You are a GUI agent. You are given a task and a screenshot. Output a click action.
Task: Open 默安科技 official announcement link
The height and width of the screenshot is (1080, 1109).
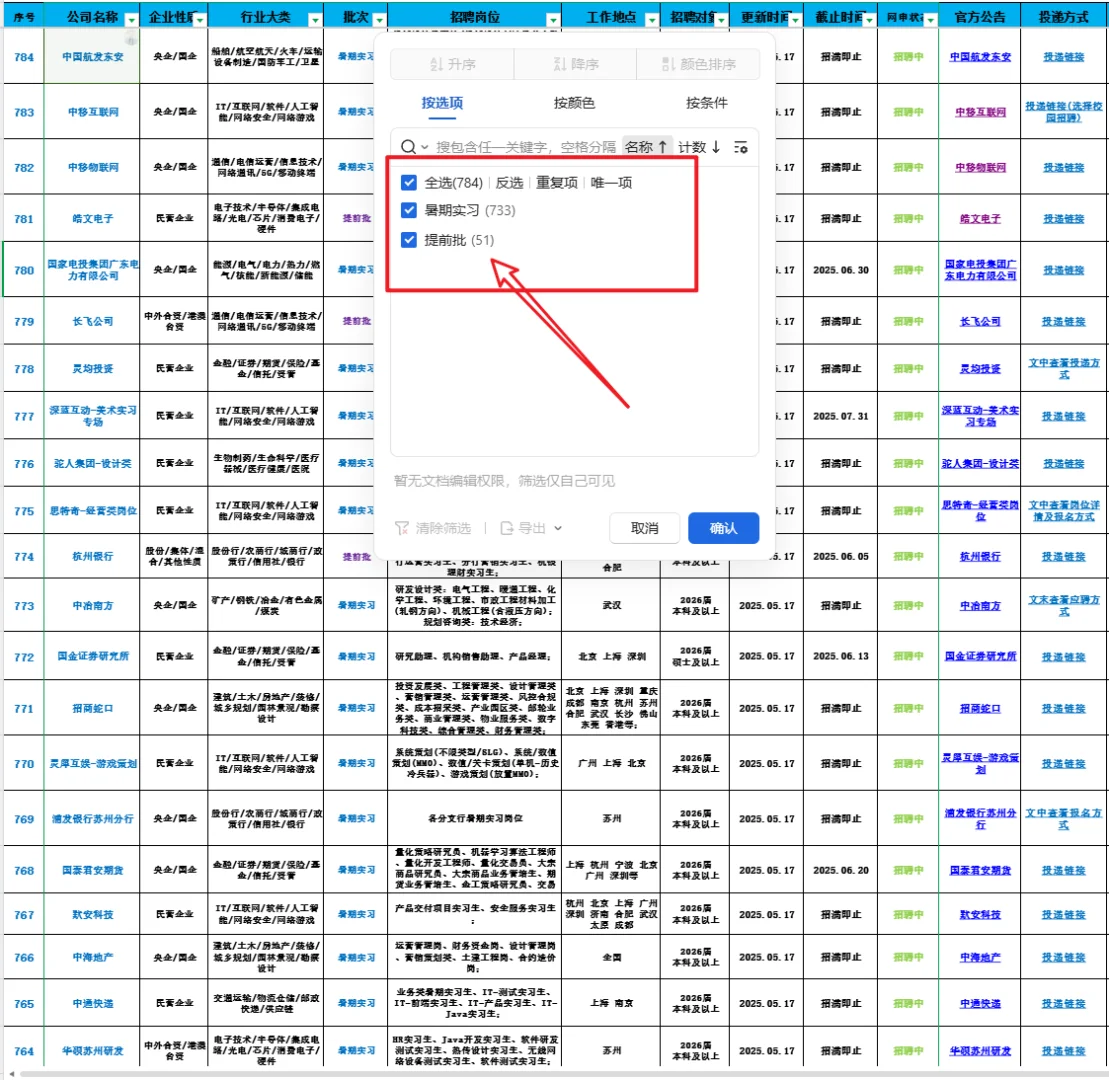tap(980, 914)
